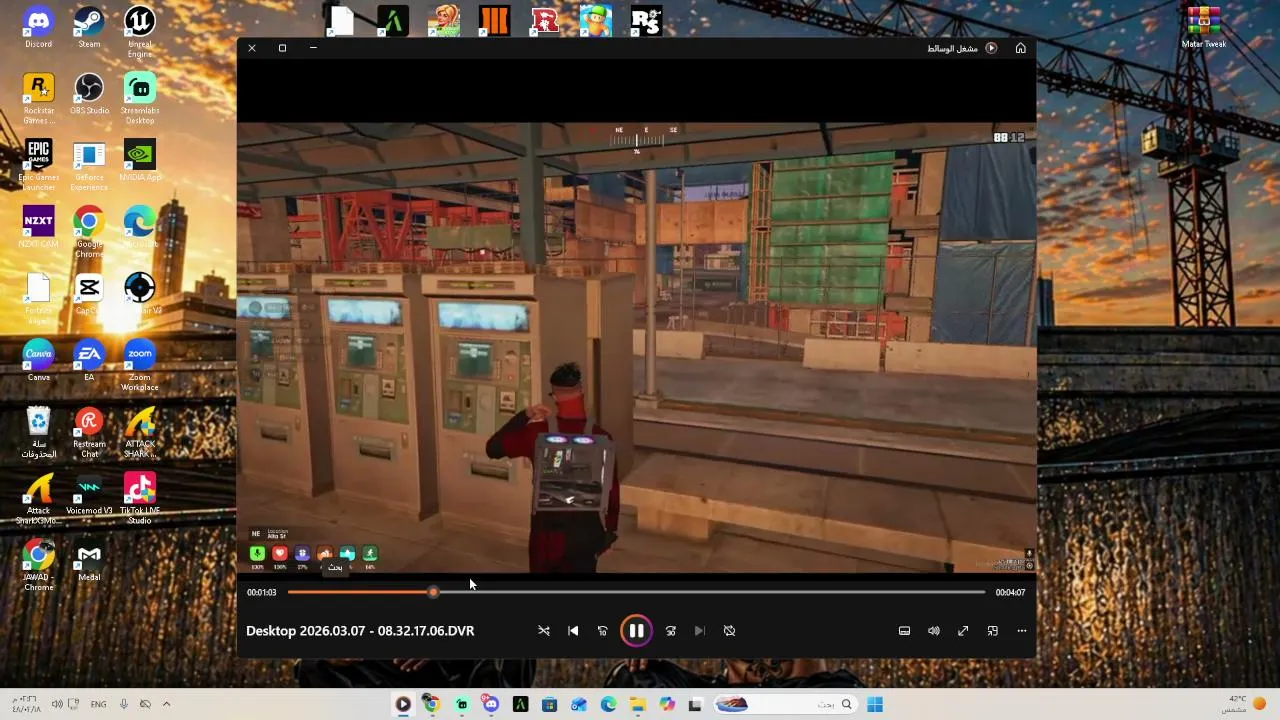
Task: Select the JAWAD - Chrome profile shortcut
Action: (38, 566)
